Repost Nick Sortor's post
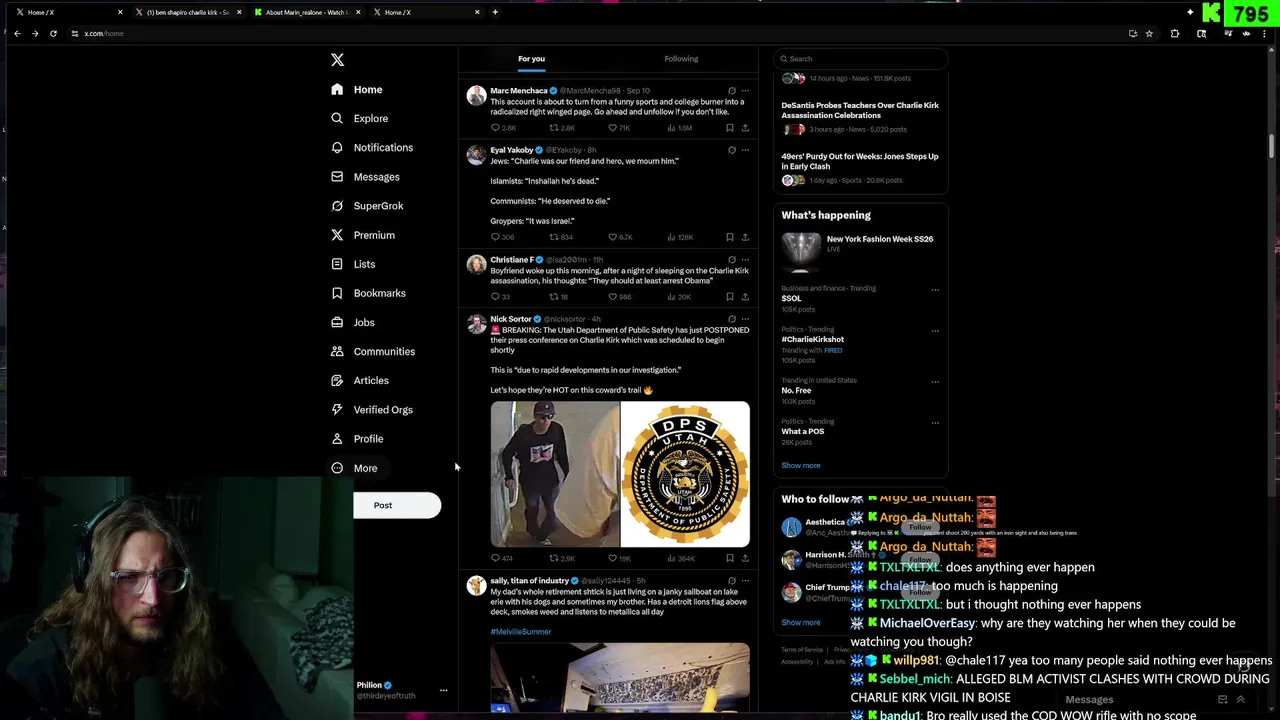The image size is (1280, 720). tap(554, 558)
